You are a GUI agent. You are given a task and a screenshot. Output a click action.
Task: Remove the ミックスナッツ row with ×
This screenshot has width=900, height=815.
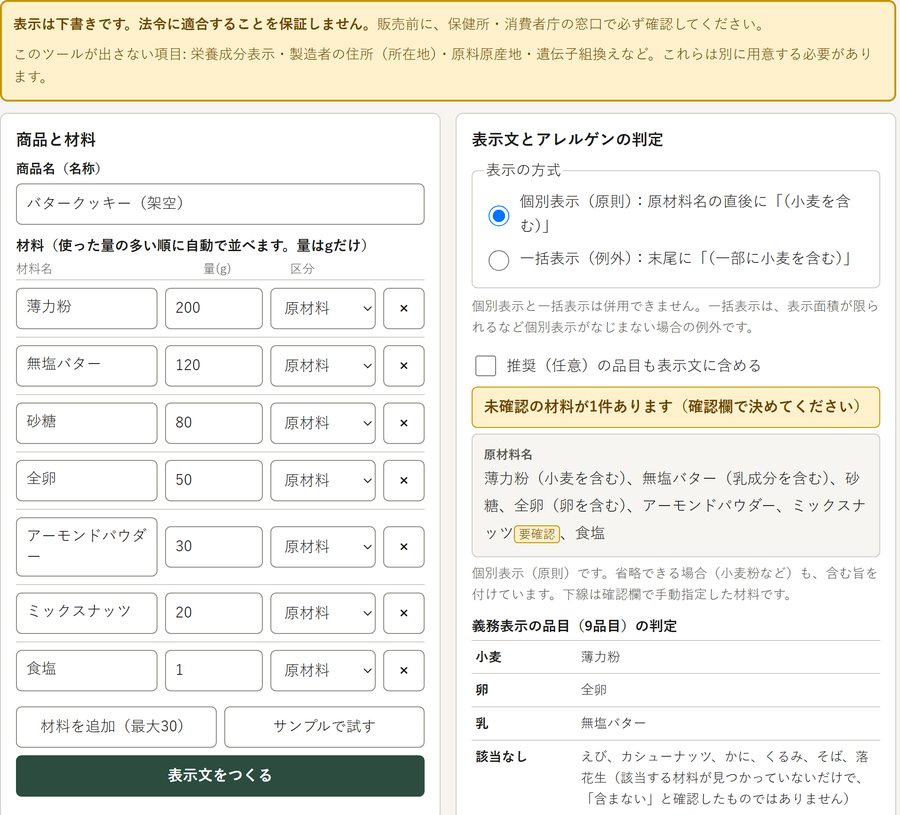click(x=404, y=613)
